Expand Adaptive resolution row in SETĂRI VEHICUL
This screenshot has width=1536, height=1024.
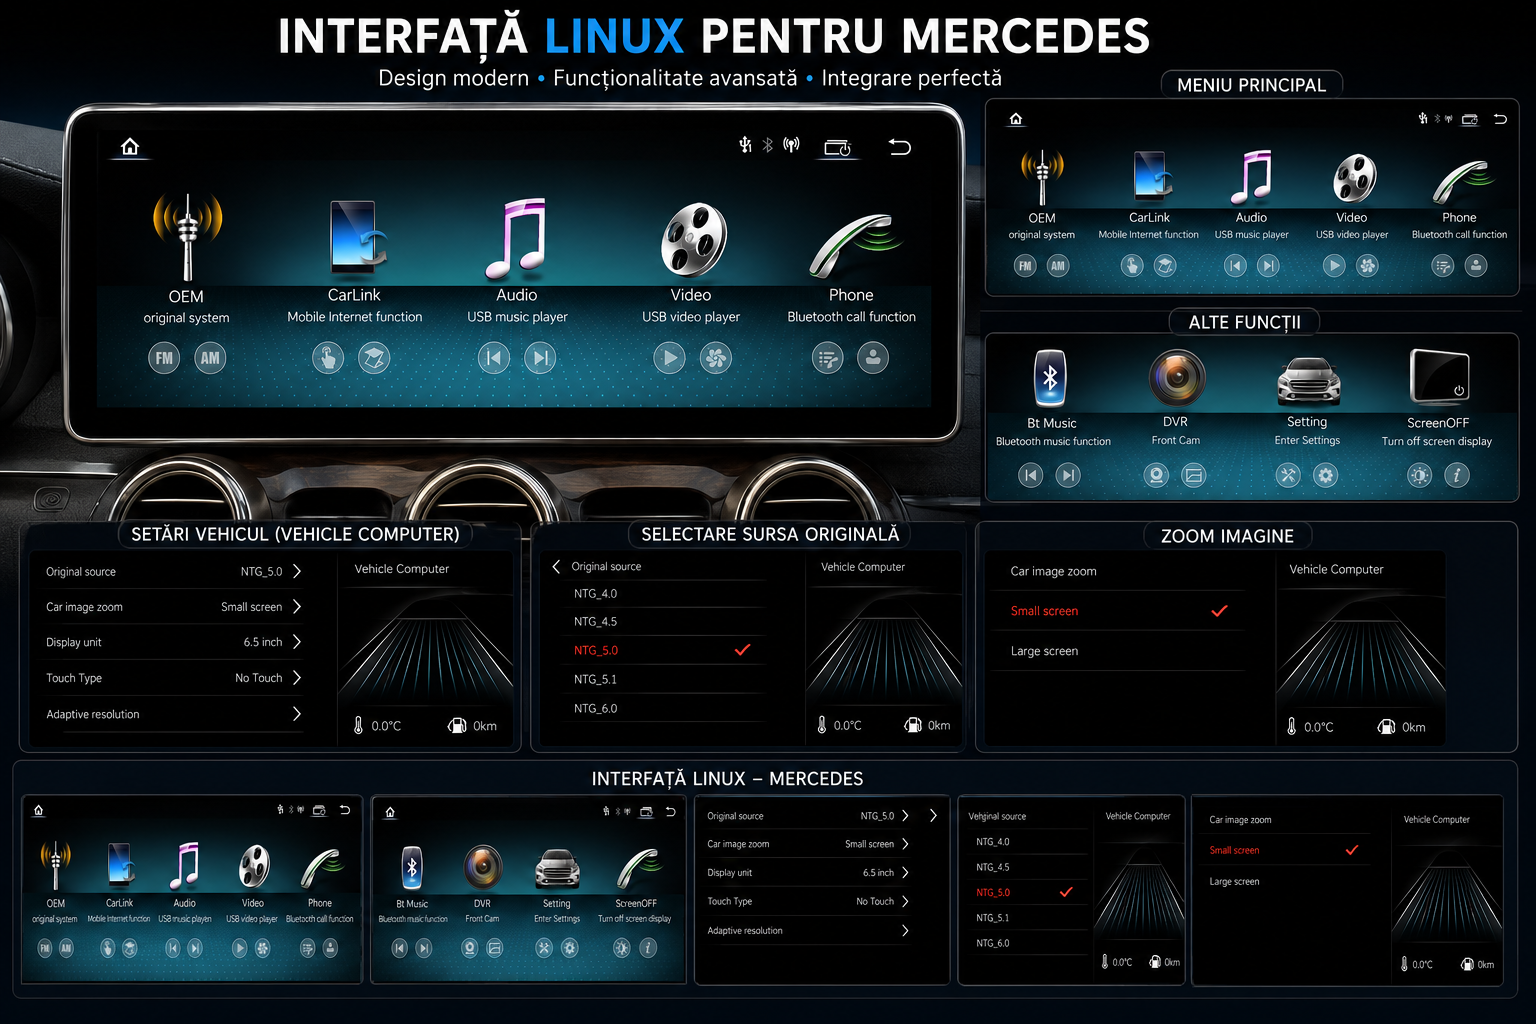point(172,714)
